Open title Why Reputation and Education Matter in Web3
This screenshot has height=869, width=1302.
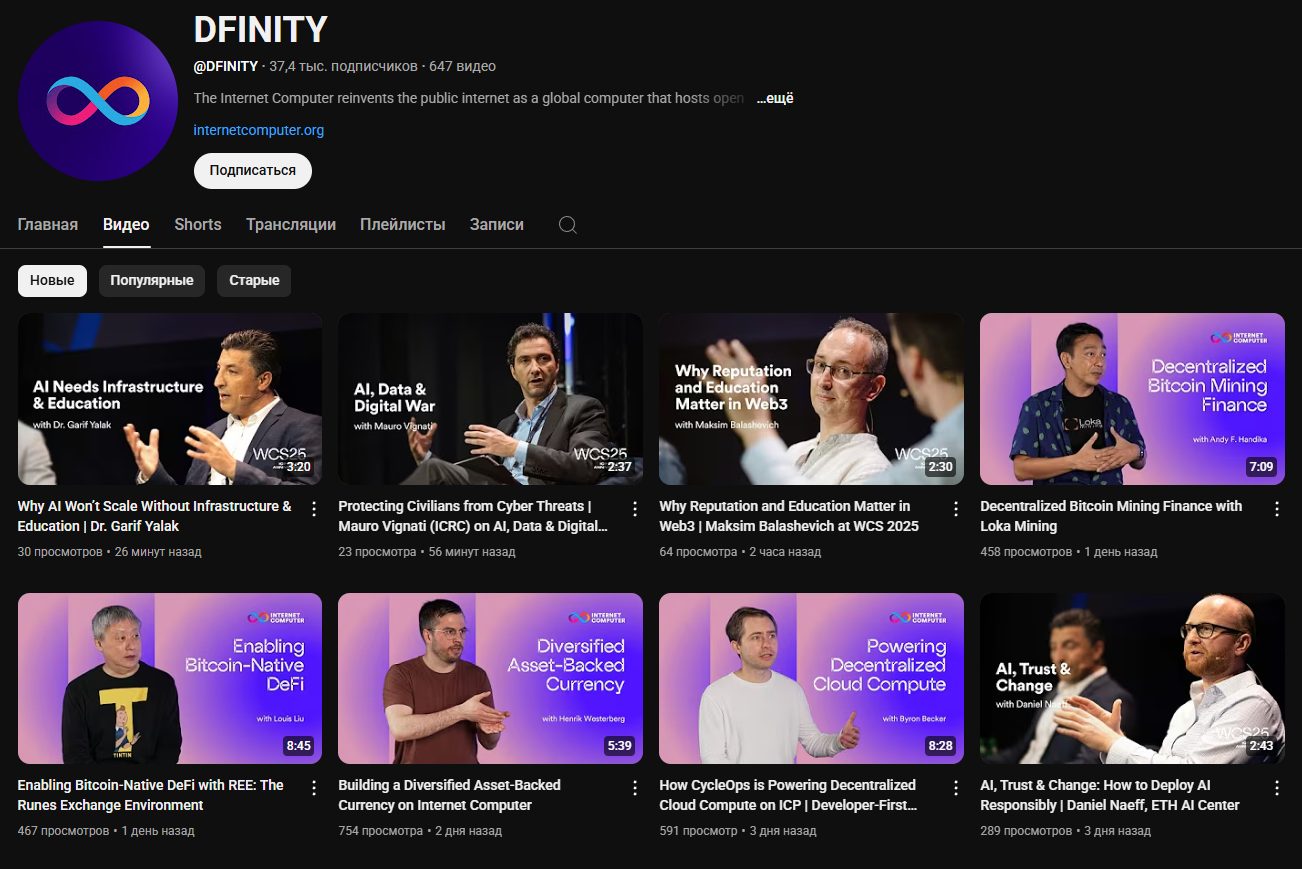[x=789, y=516]
